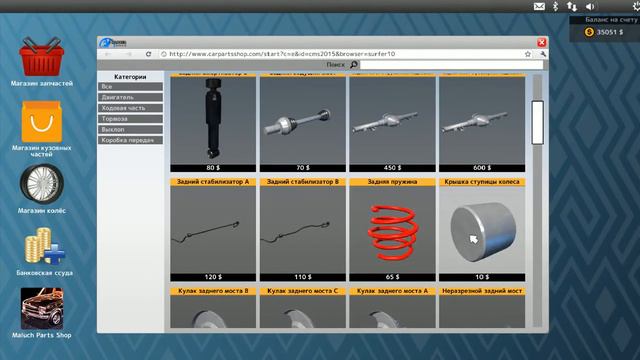
Task: Click the browser logo in title bar
Action: tap(113, 42)
